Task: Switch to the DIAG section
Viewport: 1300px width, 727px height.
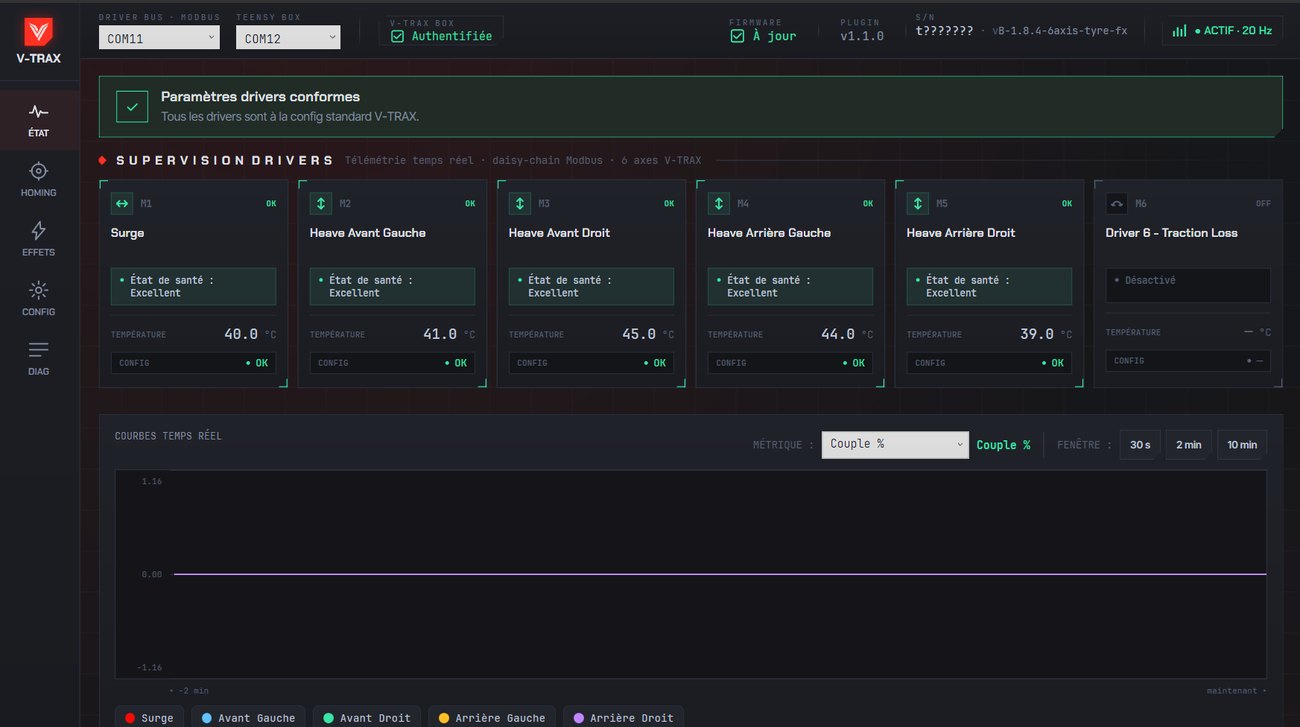Action: click(x=38, y=359)
